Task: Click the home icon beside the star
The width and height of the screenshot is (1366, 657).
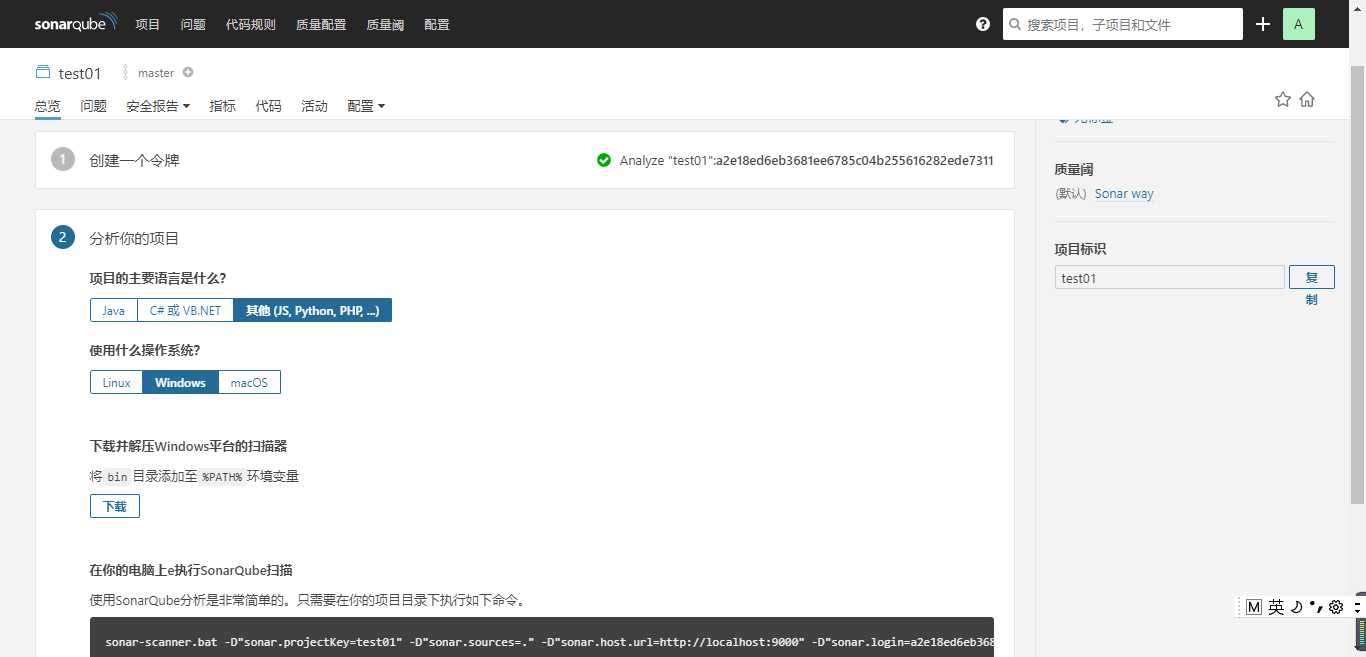Action: (1307, 99)
